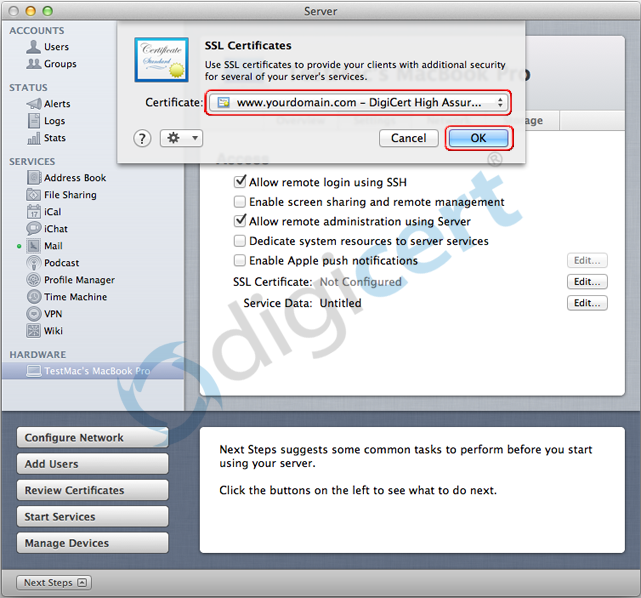The height and width of the screenshot is (598, 641).
Task: Open the Users sidebar icon
Action: click(x=34, y=47)
